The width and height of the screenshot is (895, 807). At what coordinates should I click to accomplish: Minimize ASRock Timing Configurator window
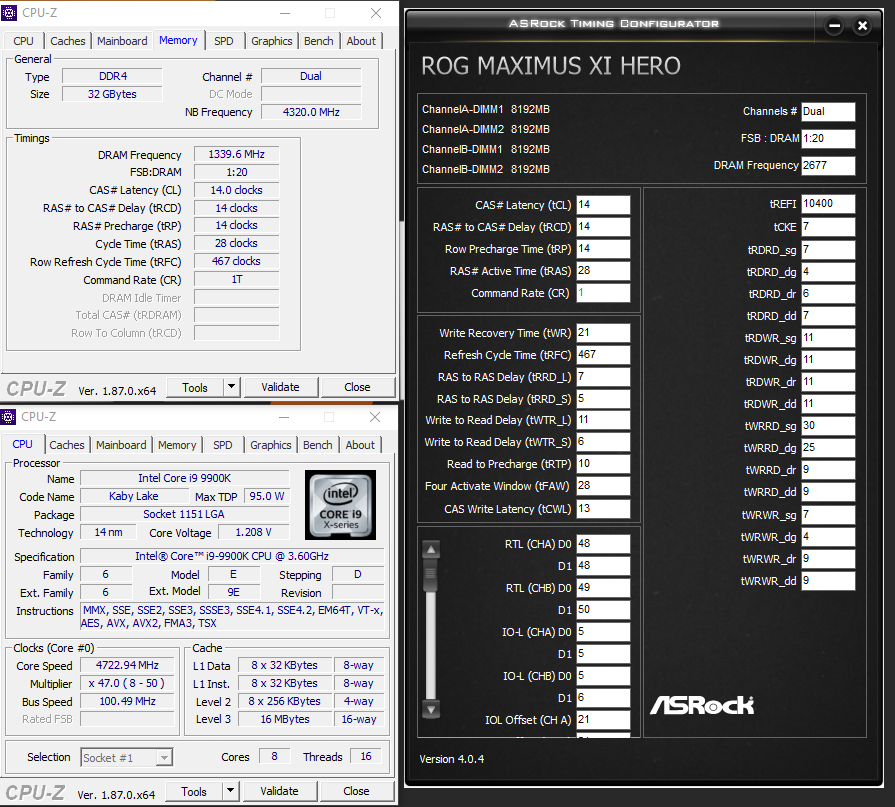click(x=834, y=26)
